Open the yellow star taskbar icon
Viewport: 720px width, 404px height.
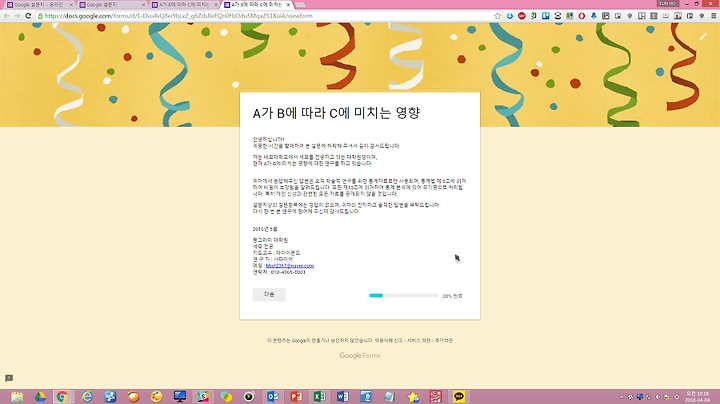pos(412,396)
